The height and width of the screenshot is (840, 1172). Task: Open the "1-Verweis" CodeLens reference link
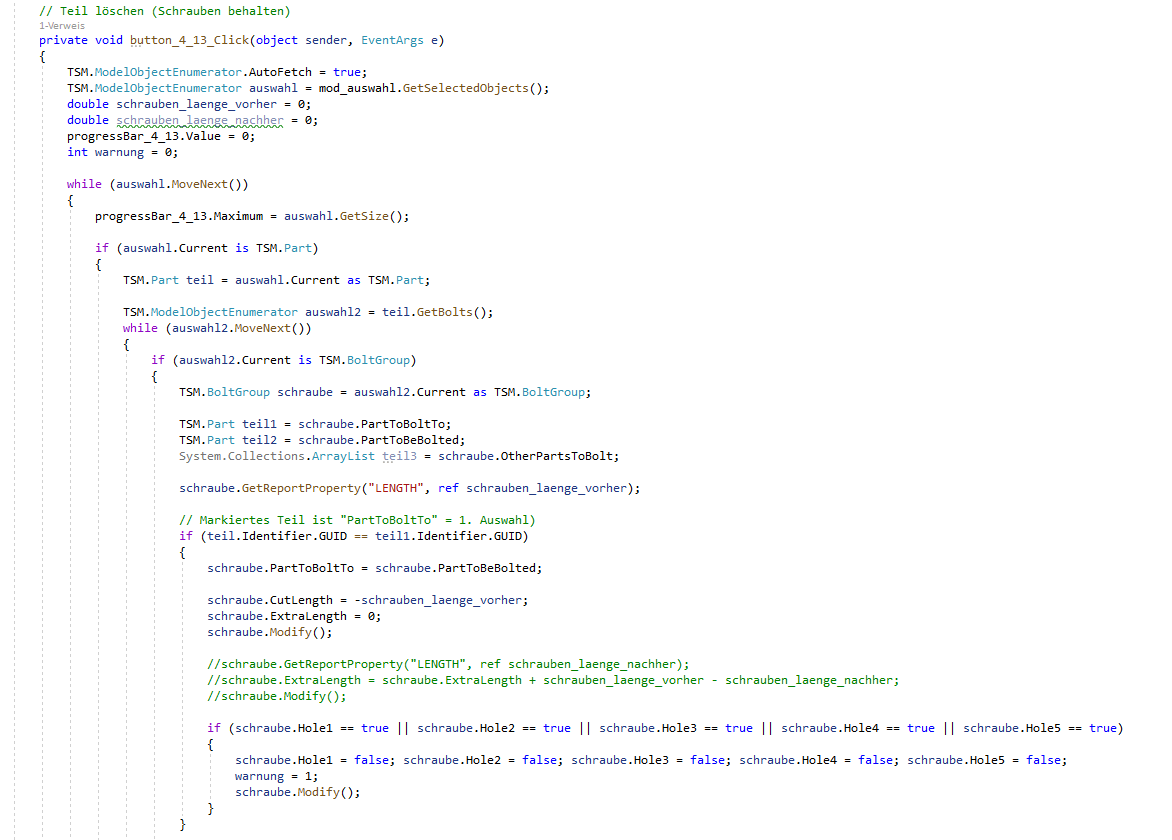62,26
